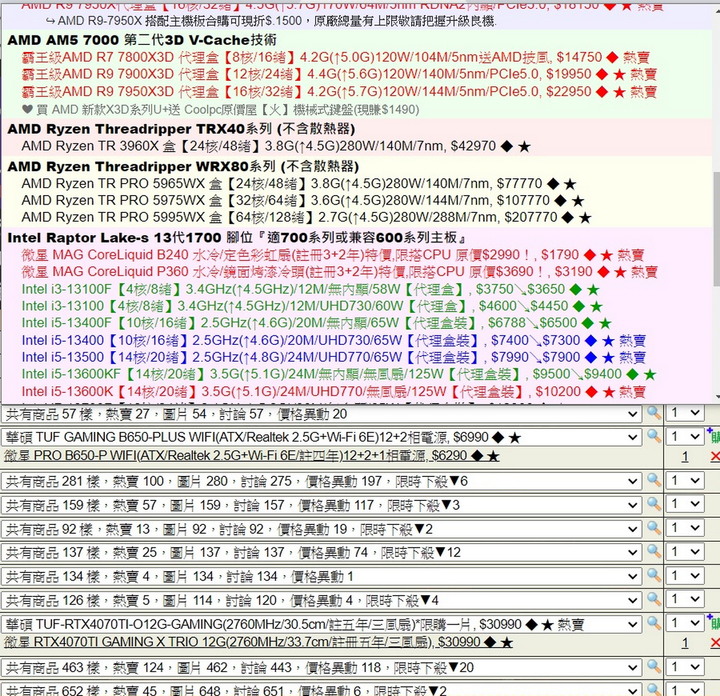This screenshot has height=696, width=720.
Task: Open quantity dropdown for 共有商品 57 樣 row
Action: tap(685, 413)
